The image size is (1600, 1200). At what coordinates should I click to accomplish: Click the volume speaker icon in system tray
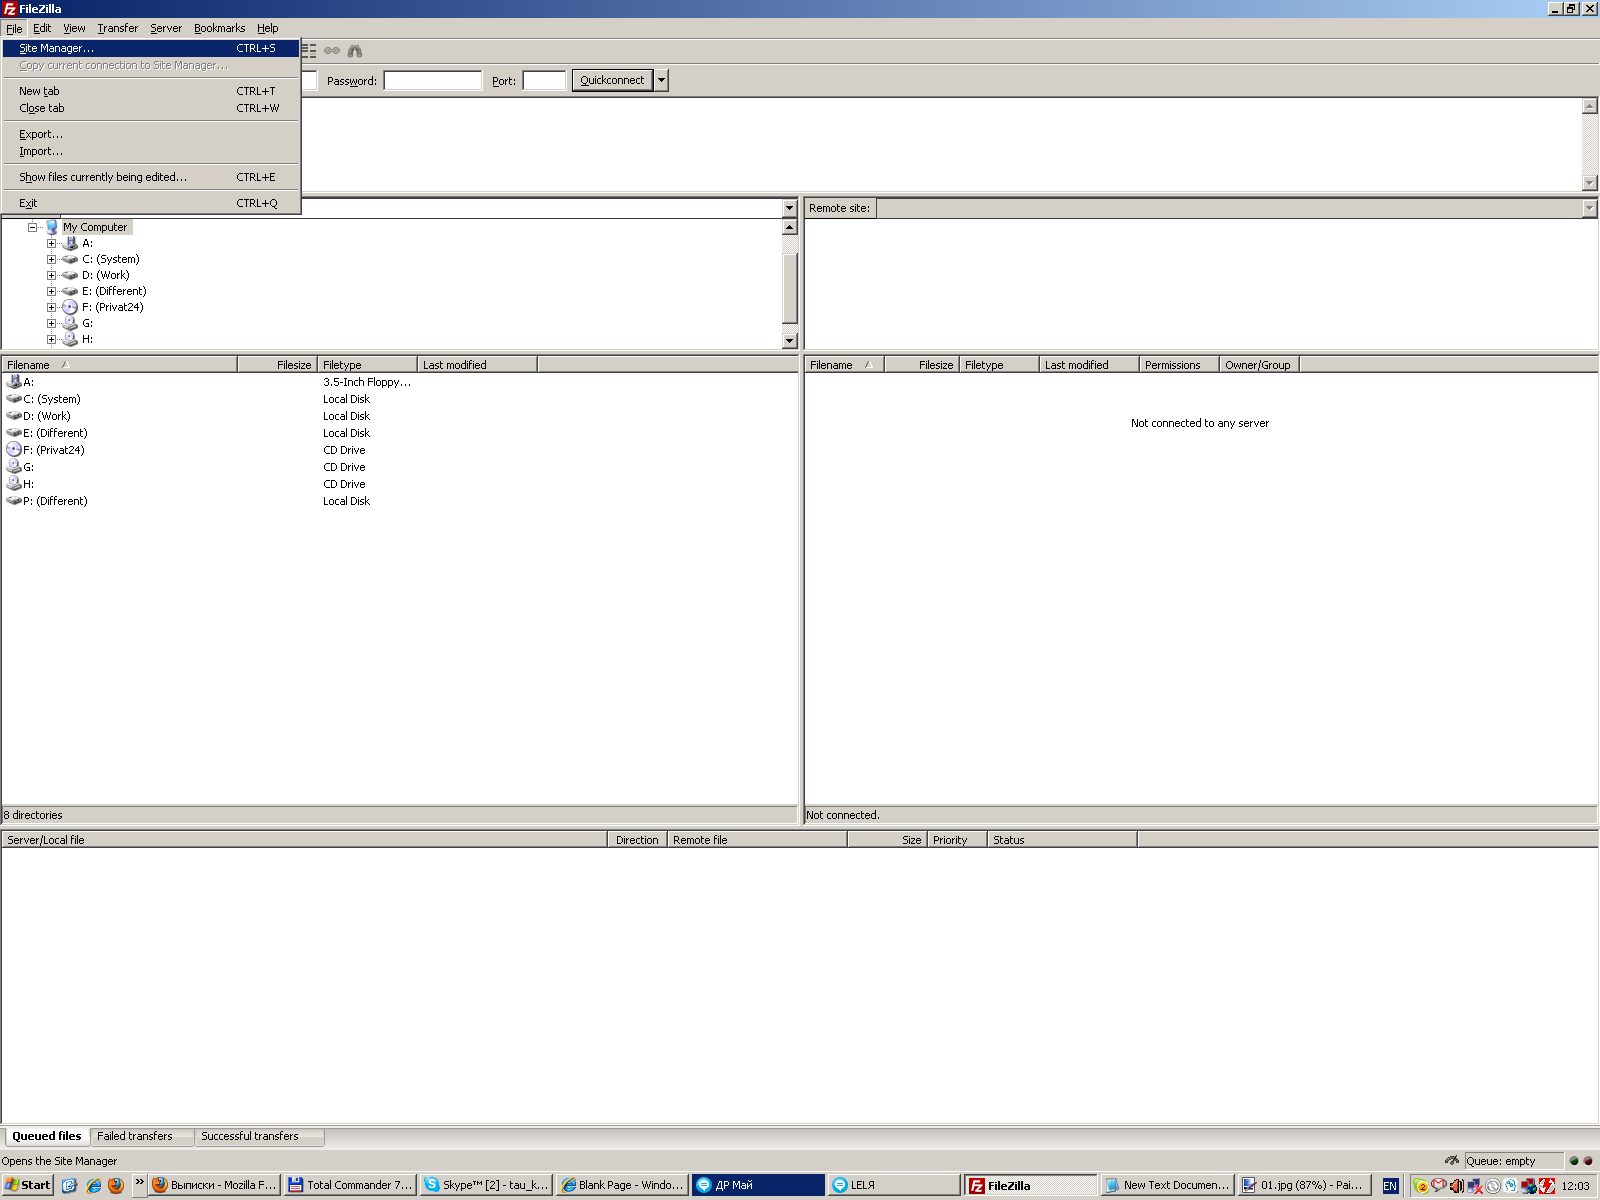(1457, 1186)
